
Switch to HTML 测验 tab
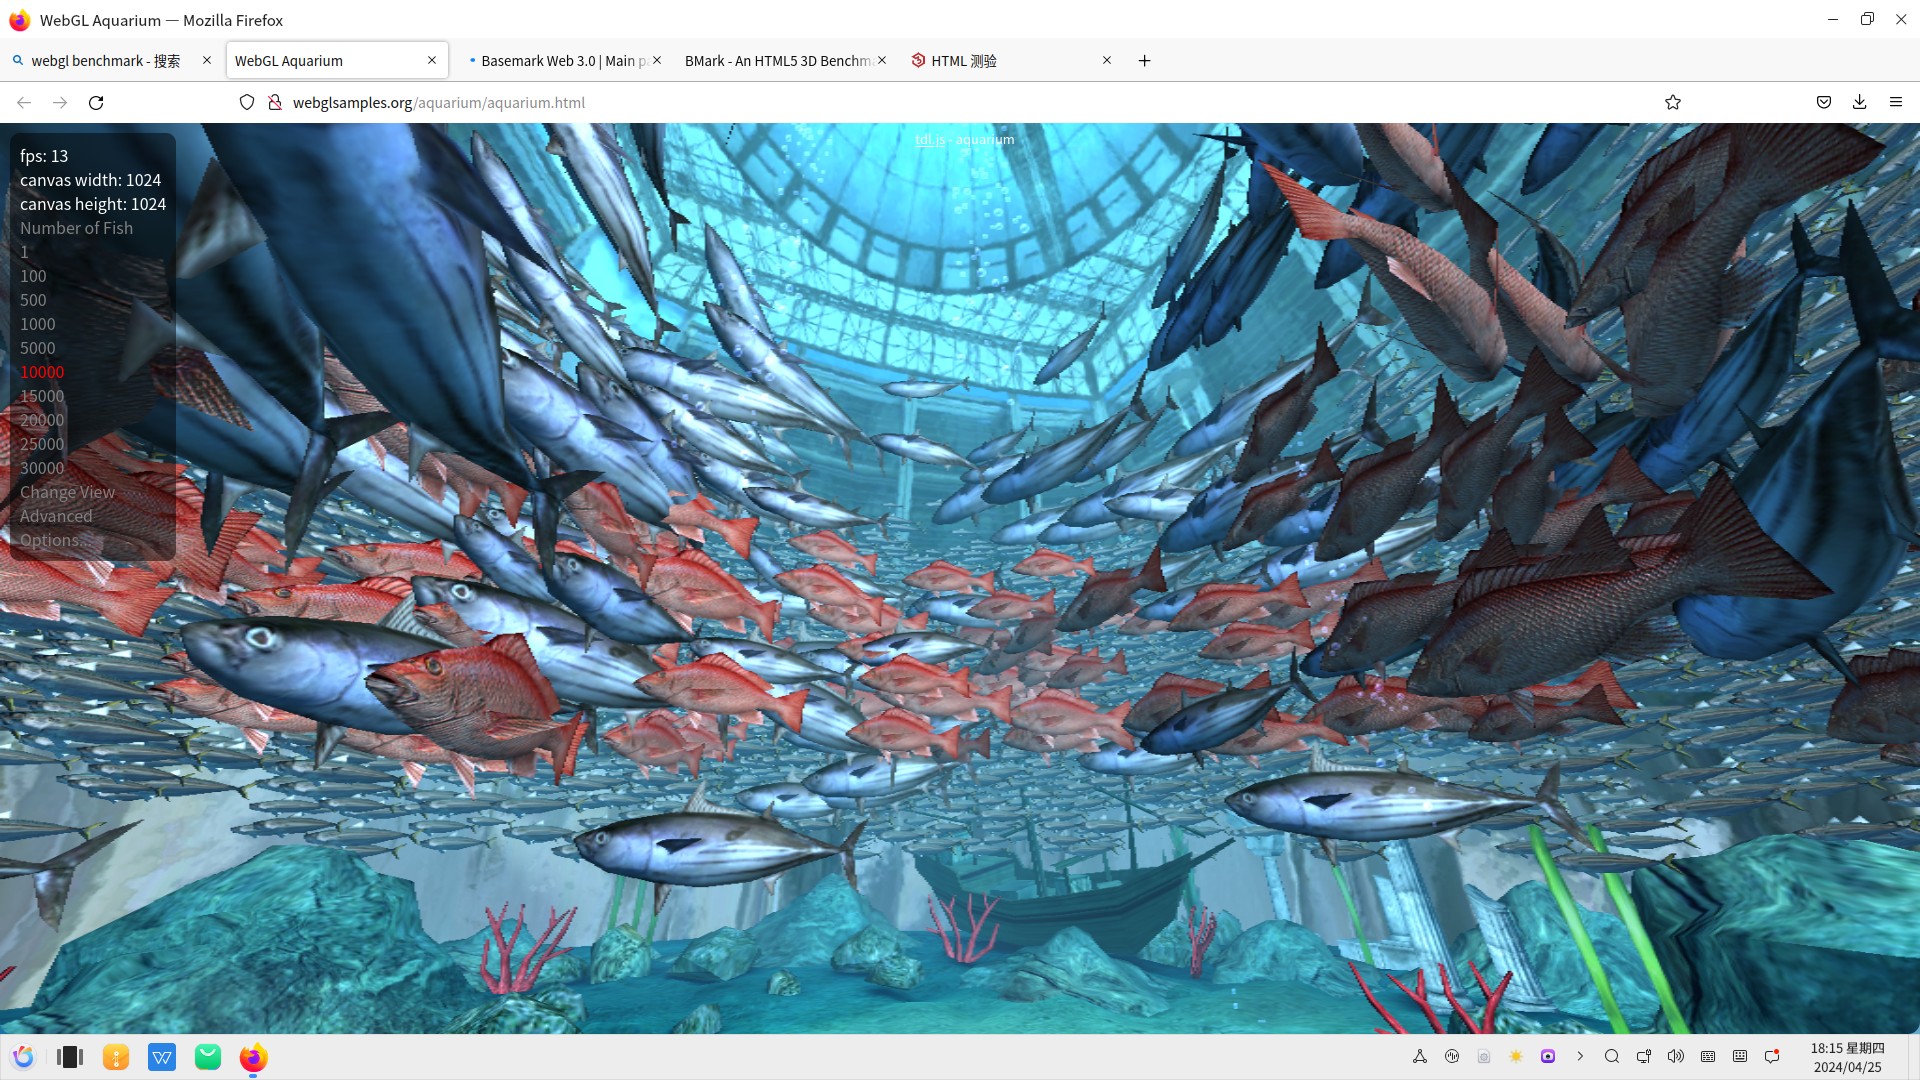coord(964,61)
